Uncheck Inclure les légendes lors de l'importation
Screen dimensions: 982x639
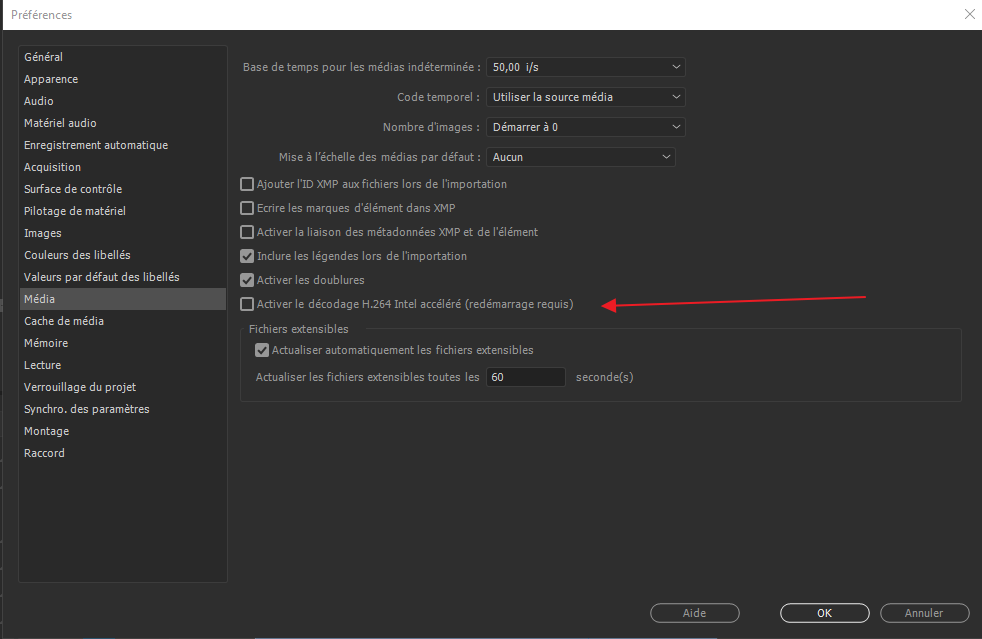[247, 256]
